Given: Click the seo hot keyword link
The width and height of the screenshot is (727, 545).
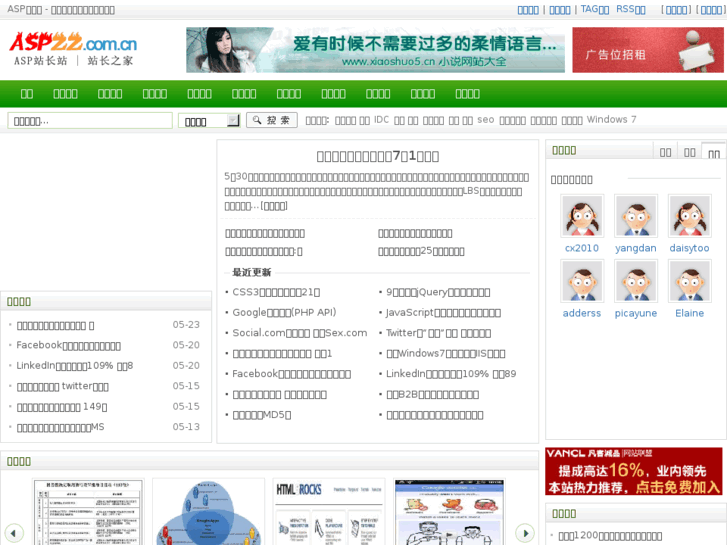Looking at the screenshot, I should tap(485, 120).
